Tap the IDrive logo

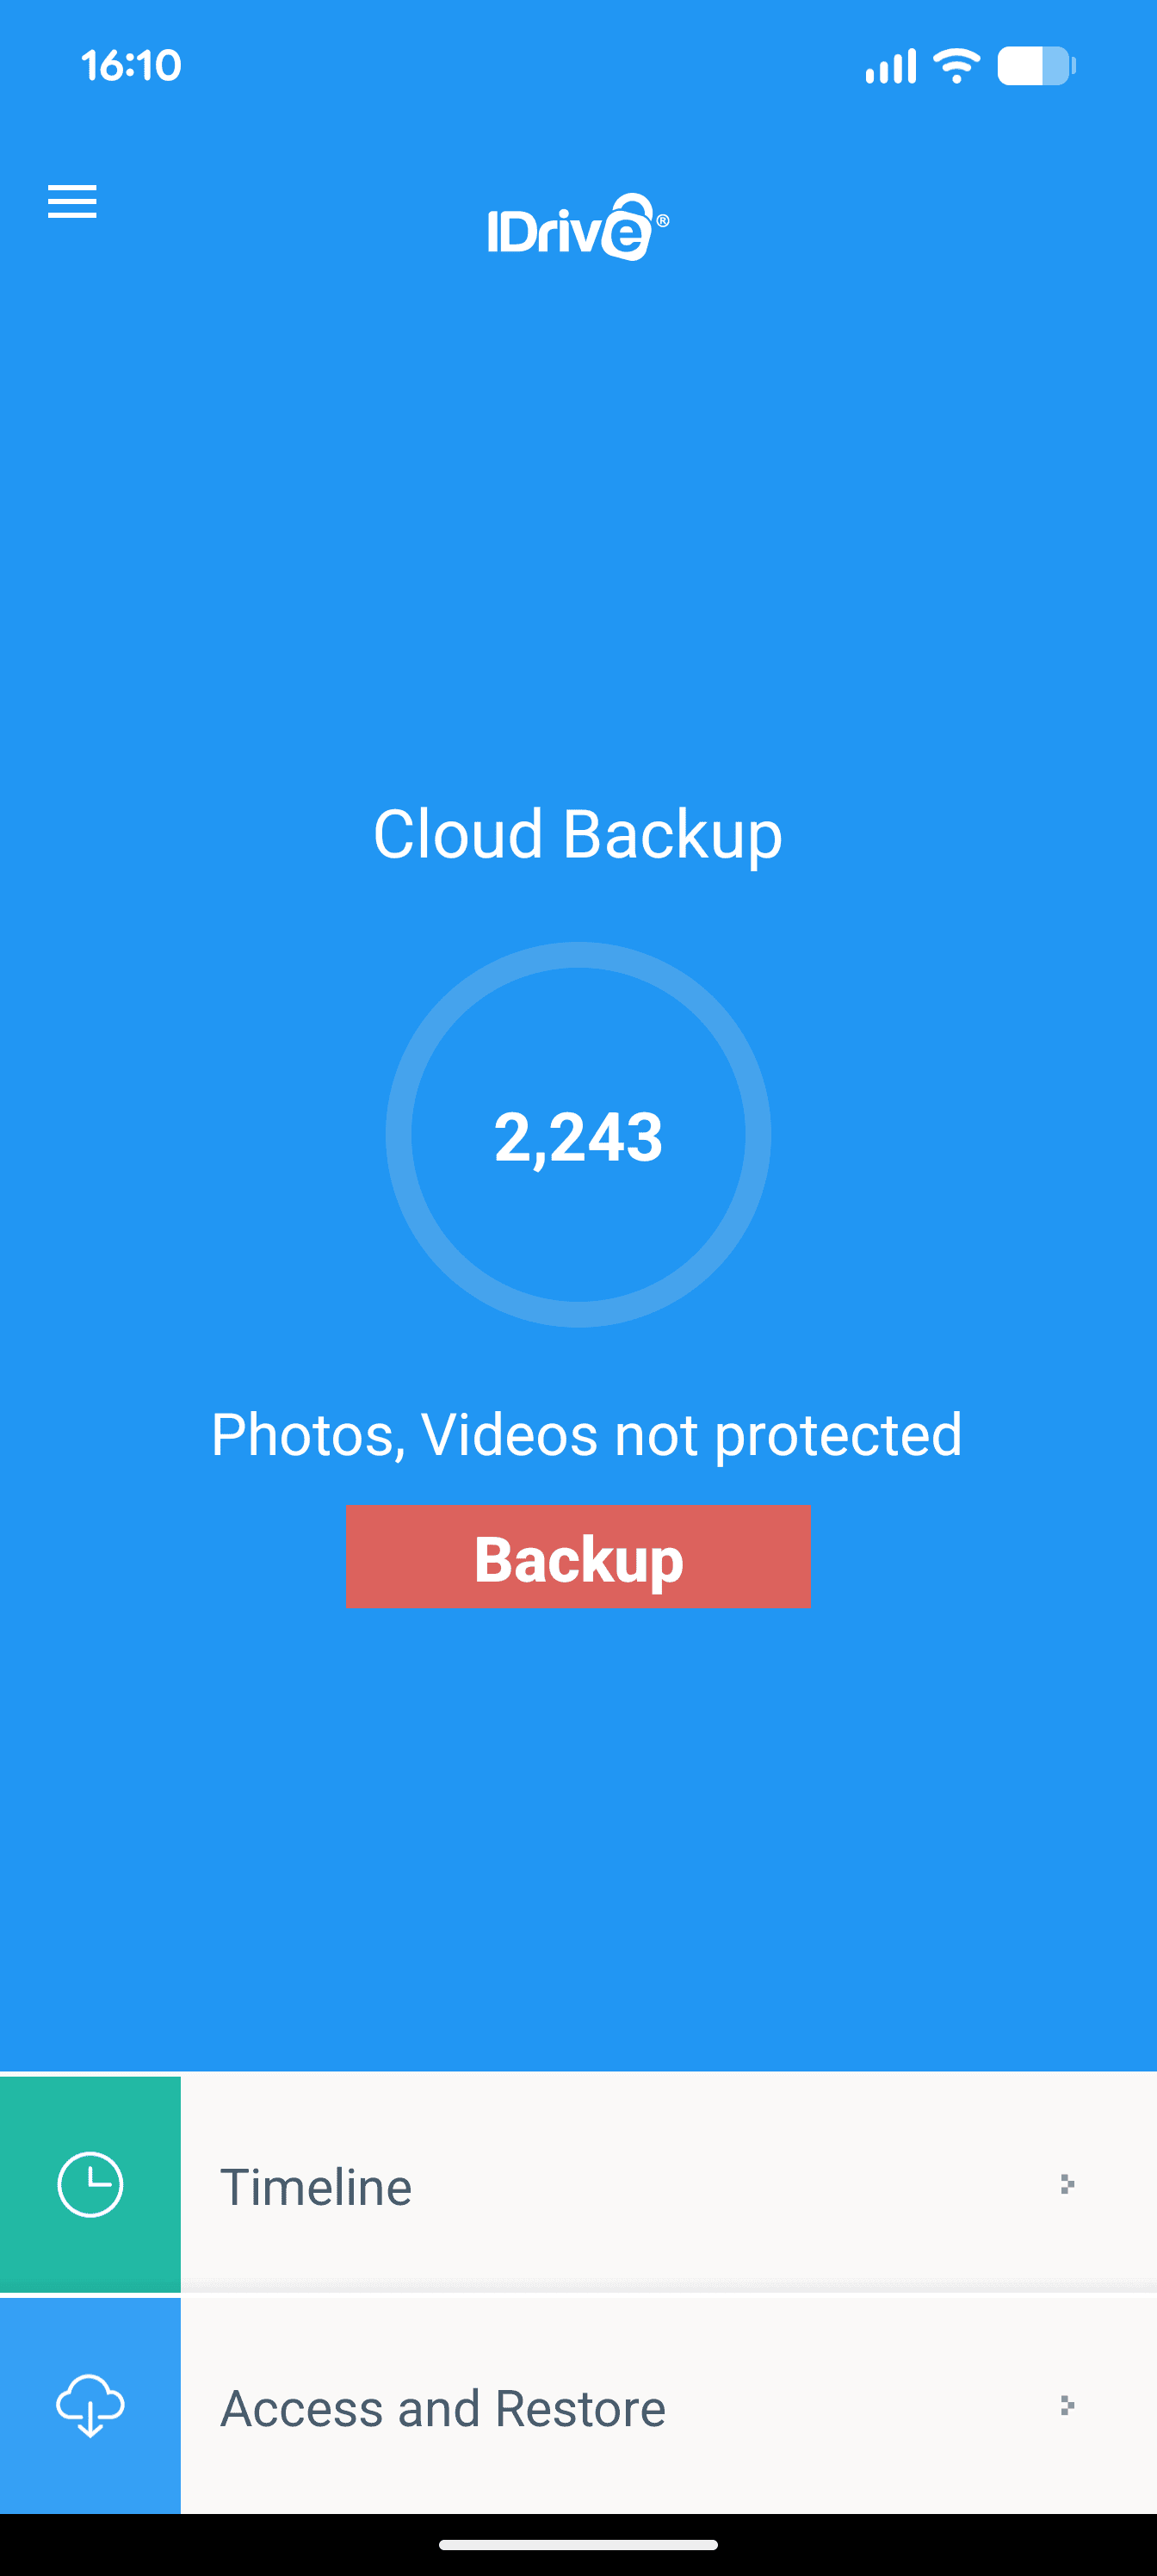click(x=578, y=227)
